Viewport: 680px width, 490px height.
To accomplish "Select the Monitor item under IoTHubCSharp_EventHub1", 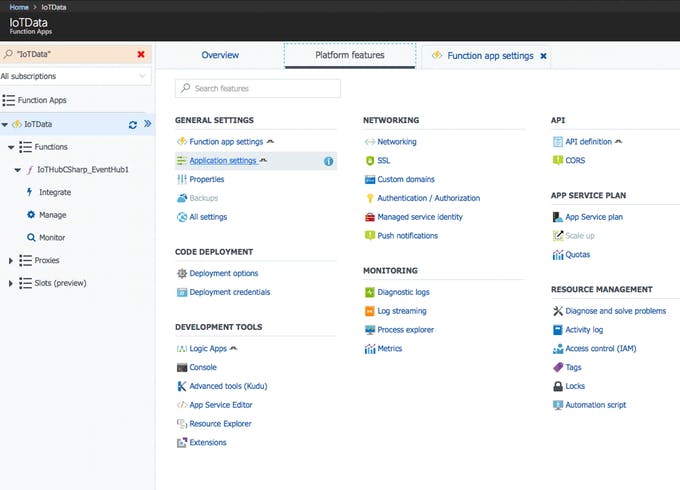I will 52,237.
